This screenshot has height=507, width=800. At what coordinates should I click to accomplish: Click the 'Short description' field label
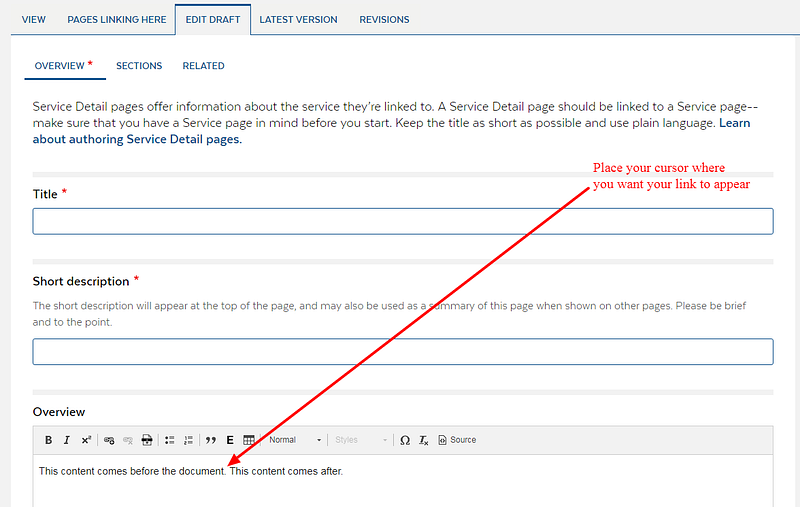click(81, 282)
